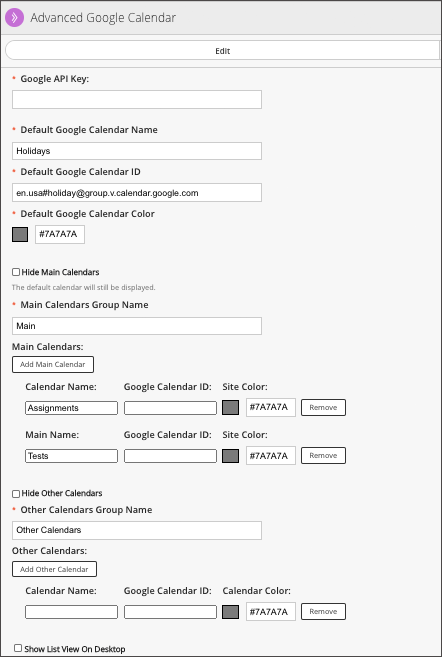Enable Show List View On Desktop
The height and width of the screenshot is (657, 442).
18,648
